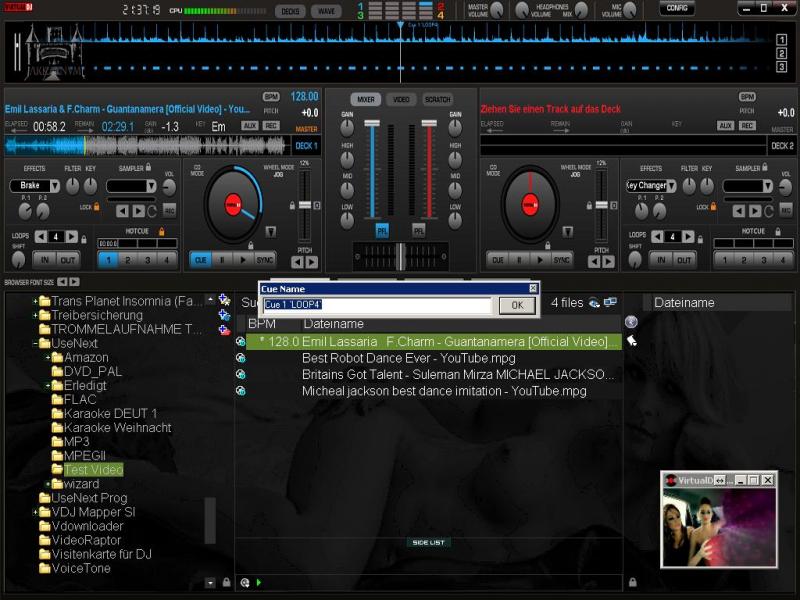Screen dimensions: 800x600
Task: Toggle the hotcue lock on deck 1
Action: pyautogui.click(x=162, y=232)
